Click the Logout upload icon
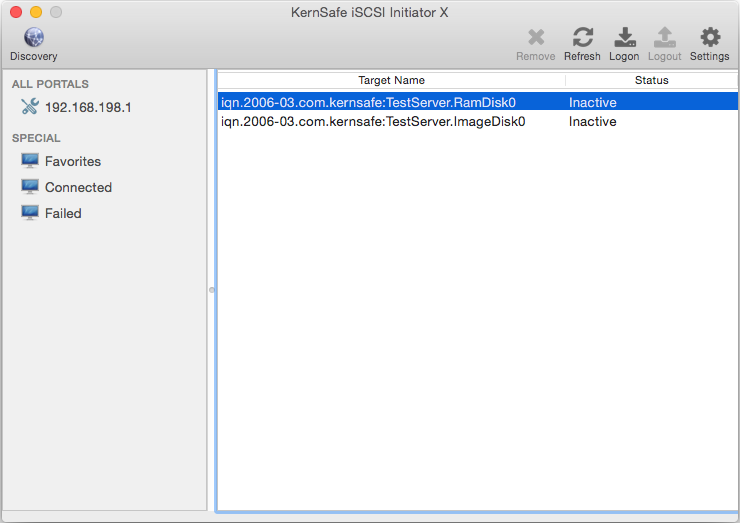 click(x=664, y=37)
